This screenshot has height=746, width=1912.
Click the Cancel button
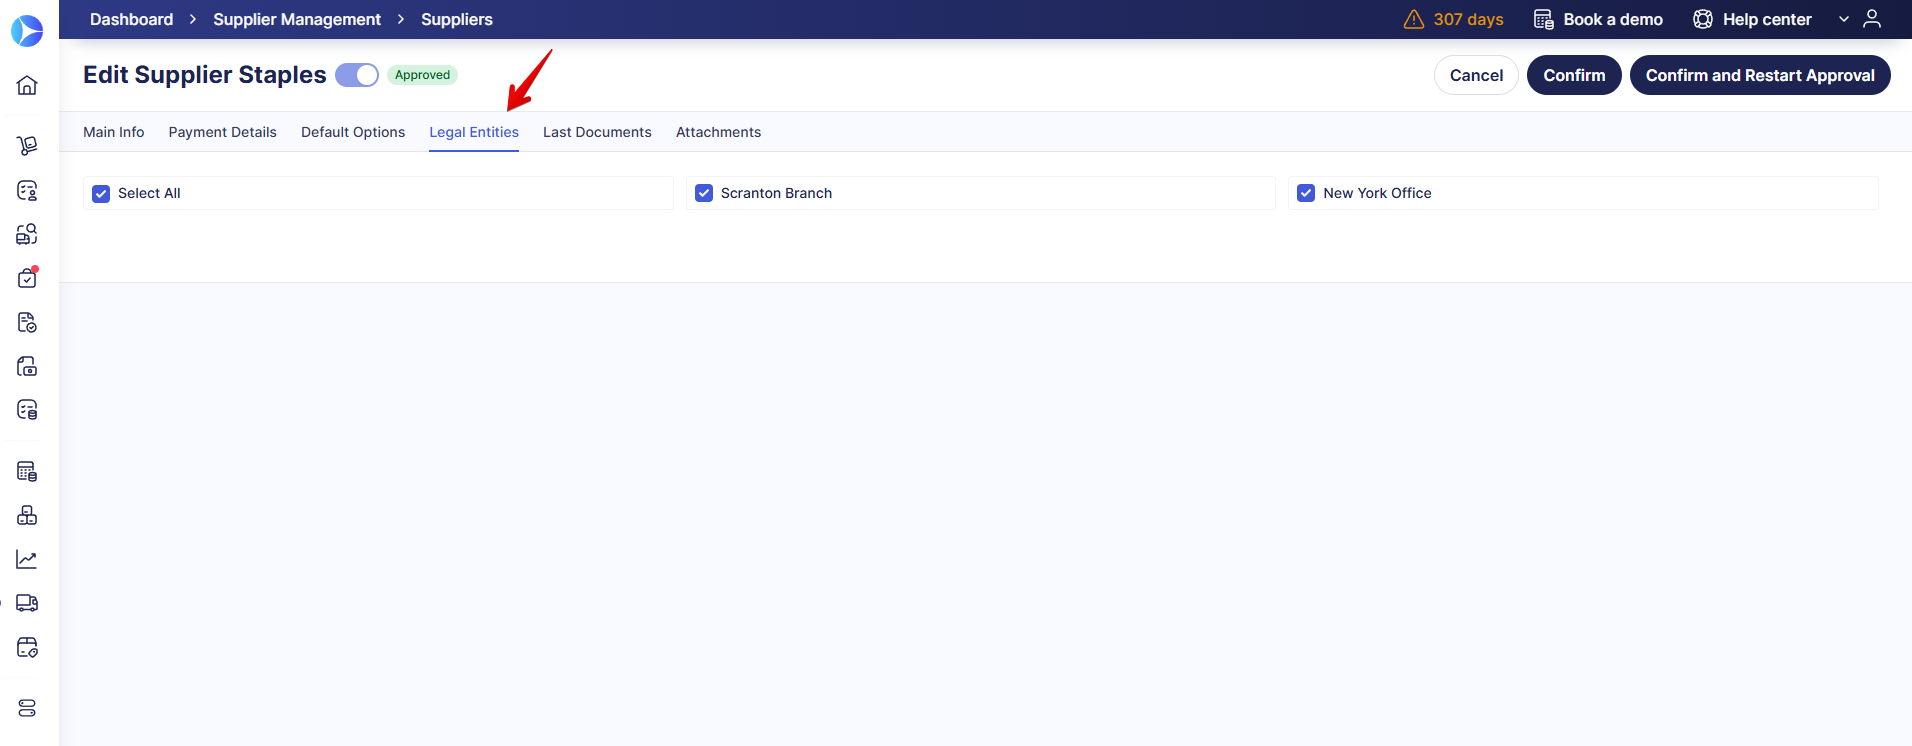(x=1476, y=75)
